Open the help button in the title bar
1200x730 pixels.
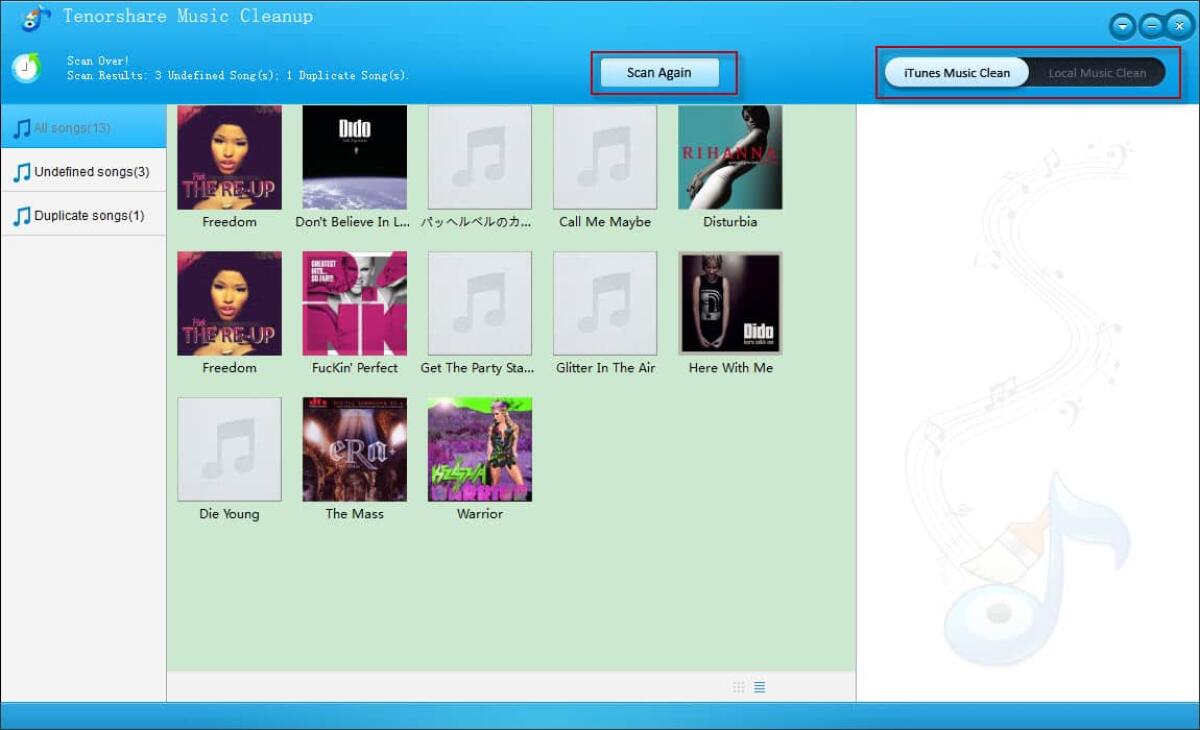point(1122,26)
